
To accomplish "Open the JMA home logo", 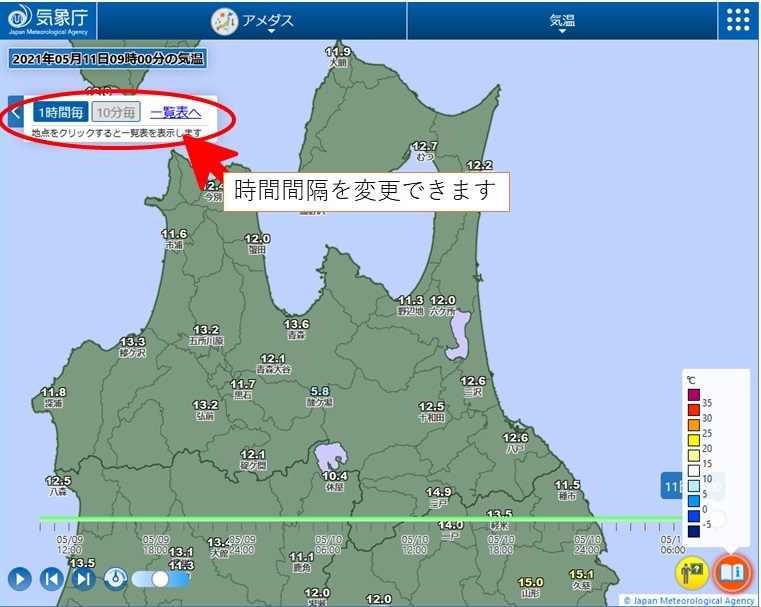I will [48, 20].
